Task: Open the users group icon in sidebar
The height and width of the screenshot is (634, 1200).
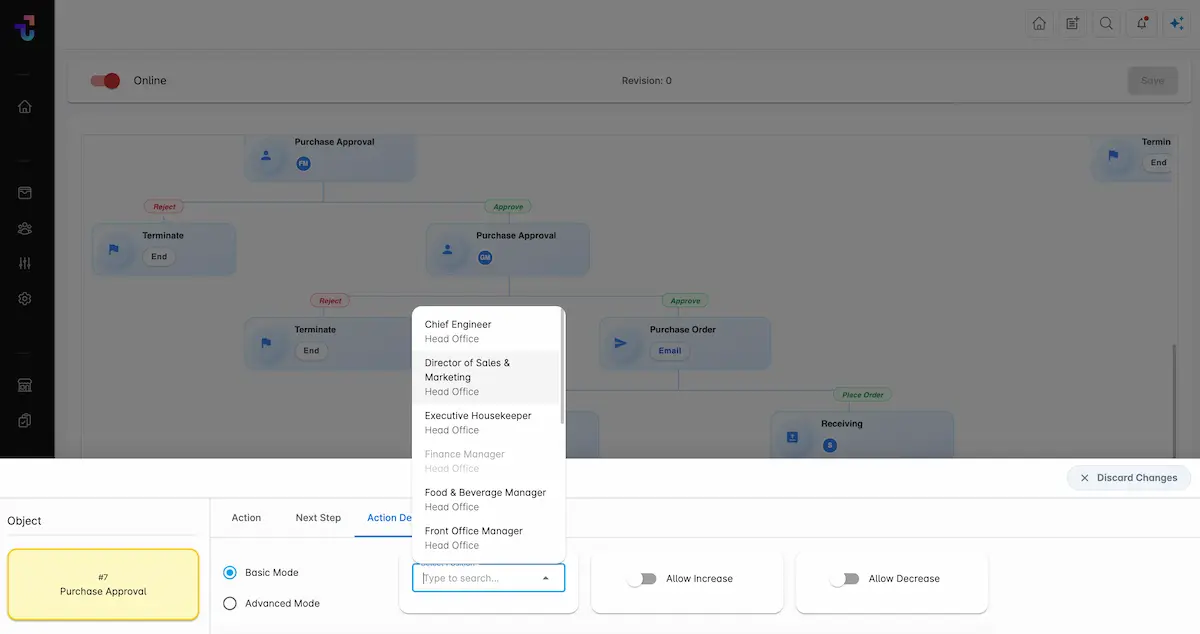Action: coord(25,229)
